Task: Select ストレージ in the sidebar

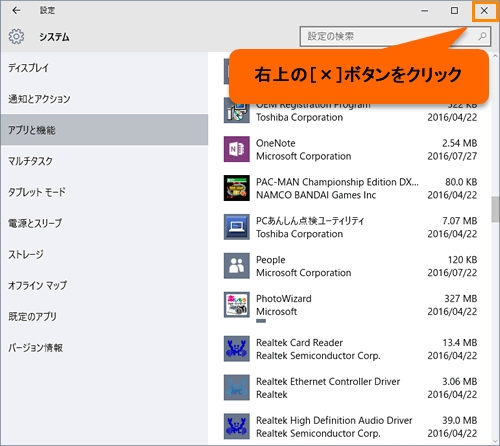Action: click(104, 254)
